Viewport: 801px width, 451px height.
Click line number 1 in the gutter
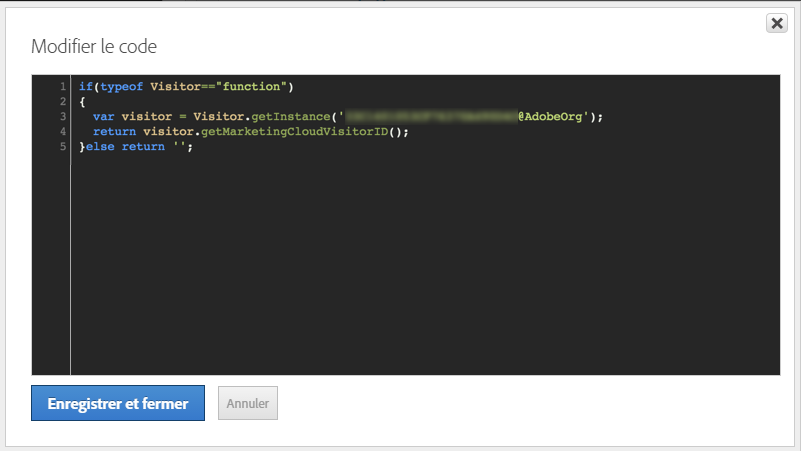point(63,86)
